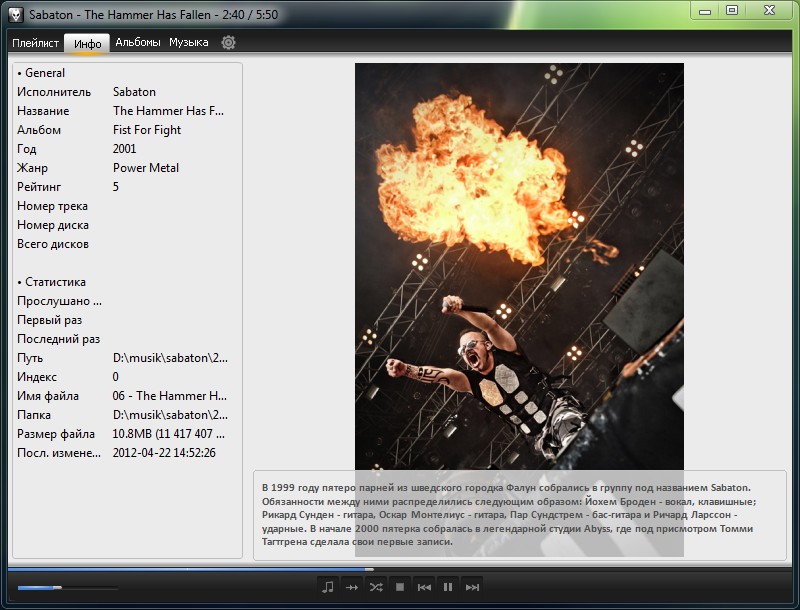
Task: Click the volume slider
Action: point(67,588)
